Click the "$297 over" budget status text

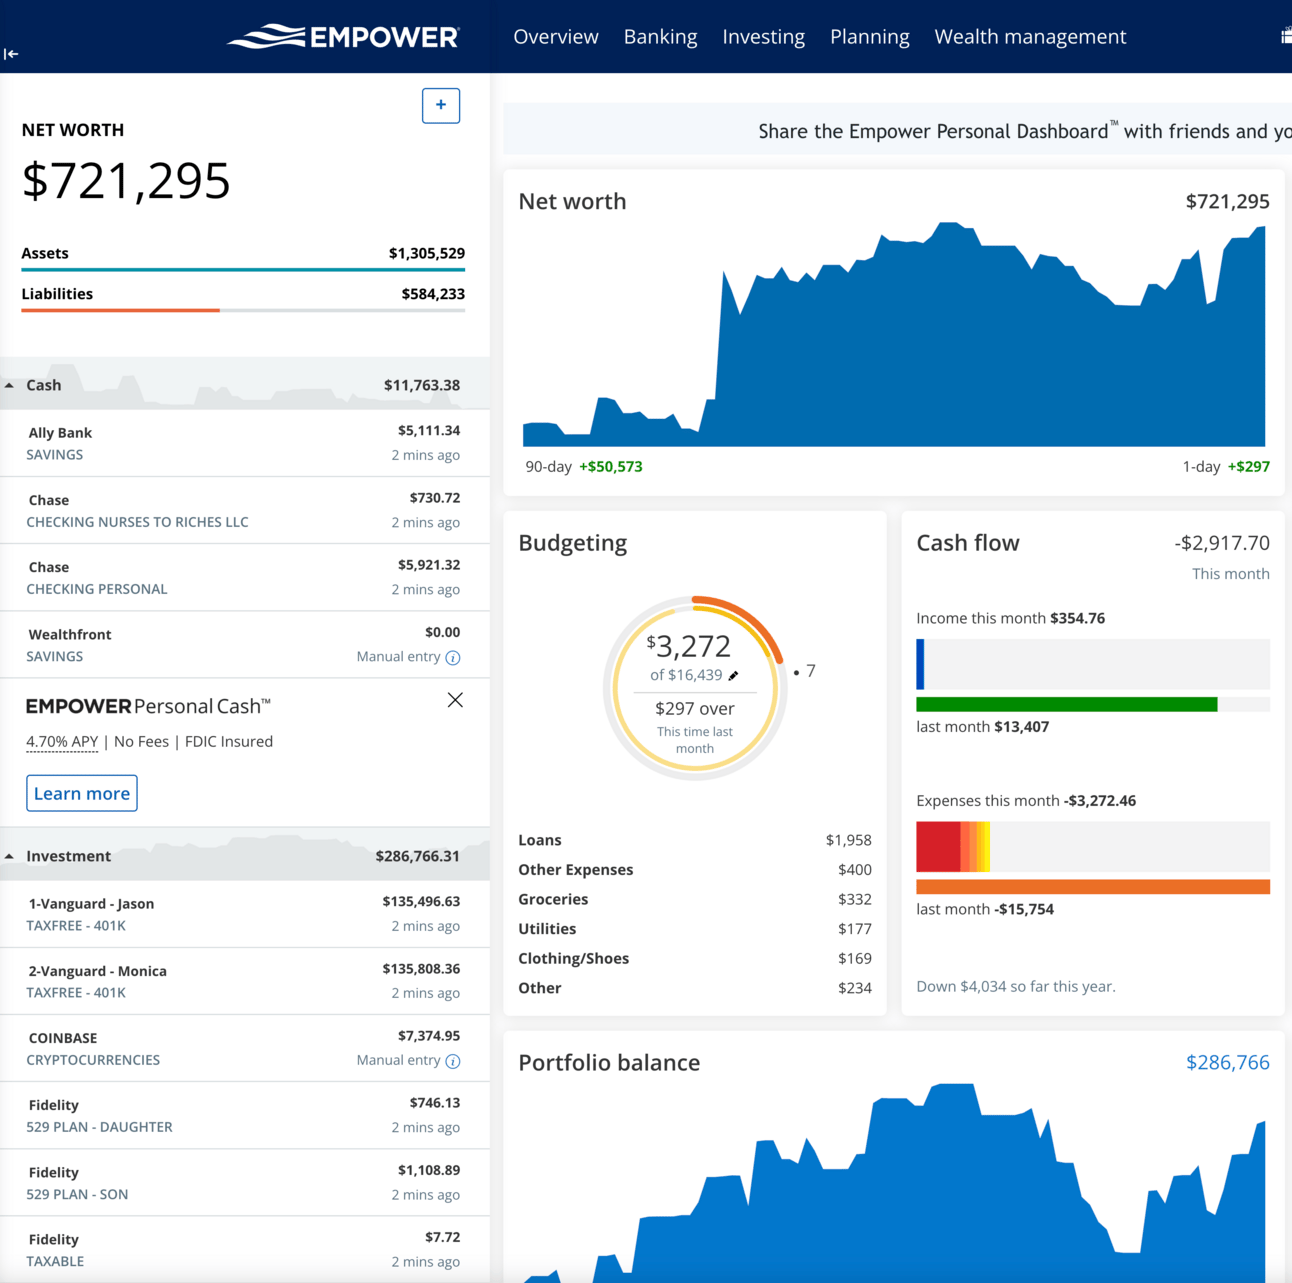click(x=695, y=709)
